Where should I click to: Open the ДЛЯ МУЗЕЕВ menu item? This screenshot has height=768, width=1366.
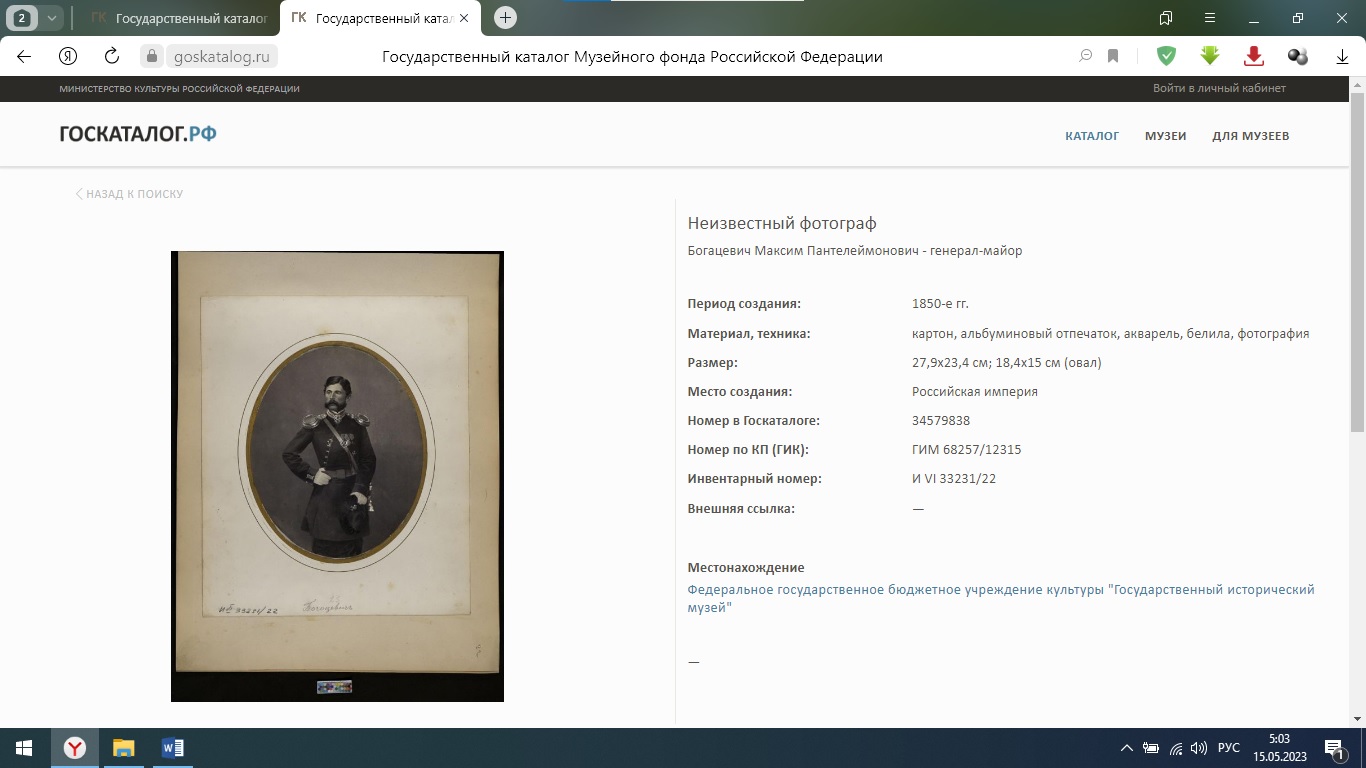(x=1250, y=136)
